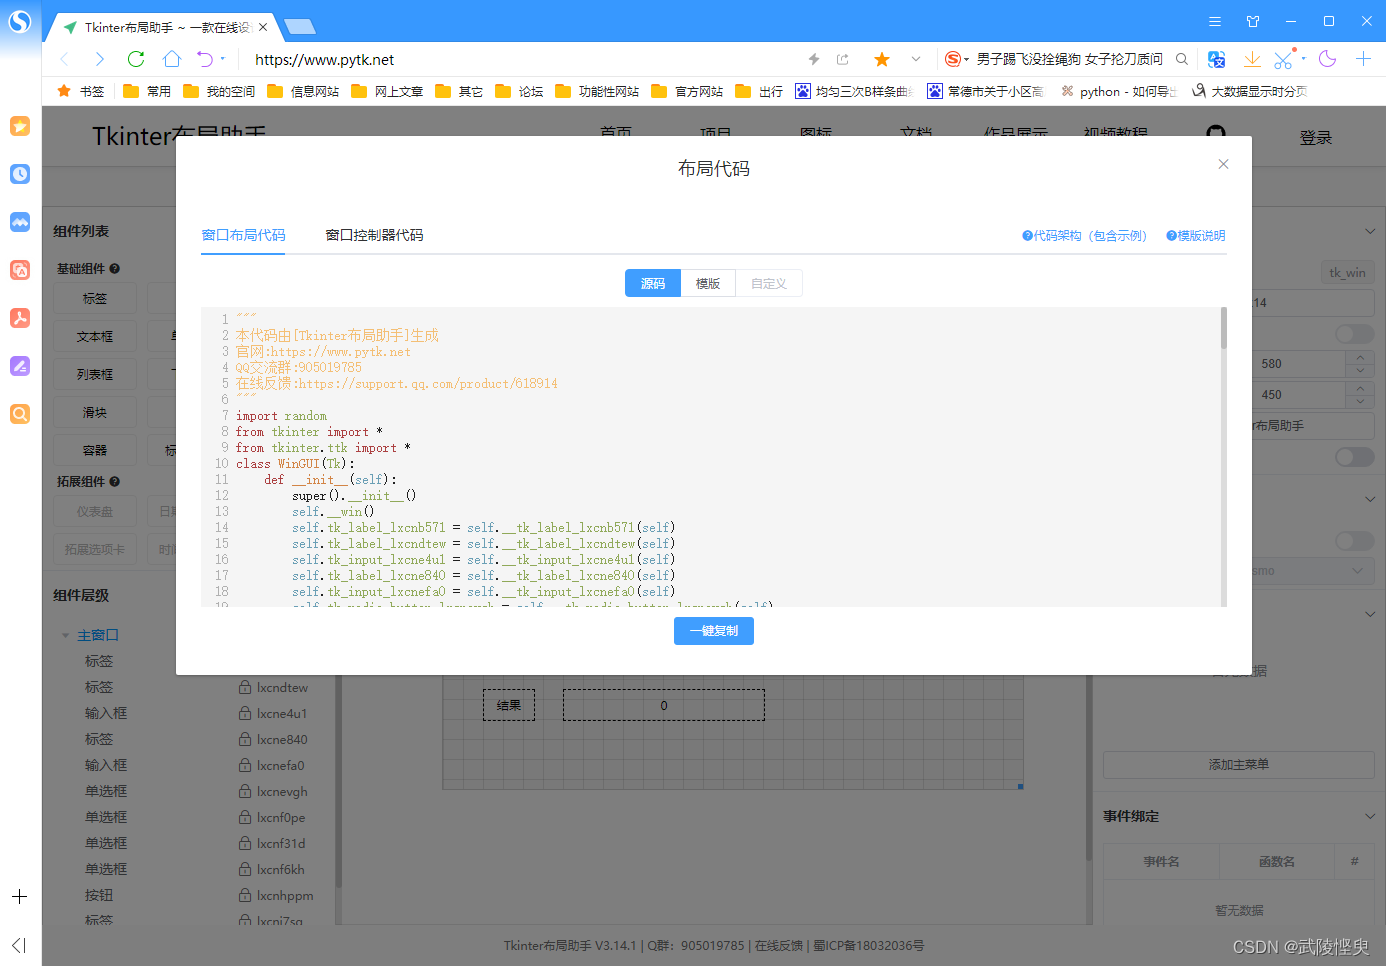Click the Sogou search engine icon

pos(953,59)
